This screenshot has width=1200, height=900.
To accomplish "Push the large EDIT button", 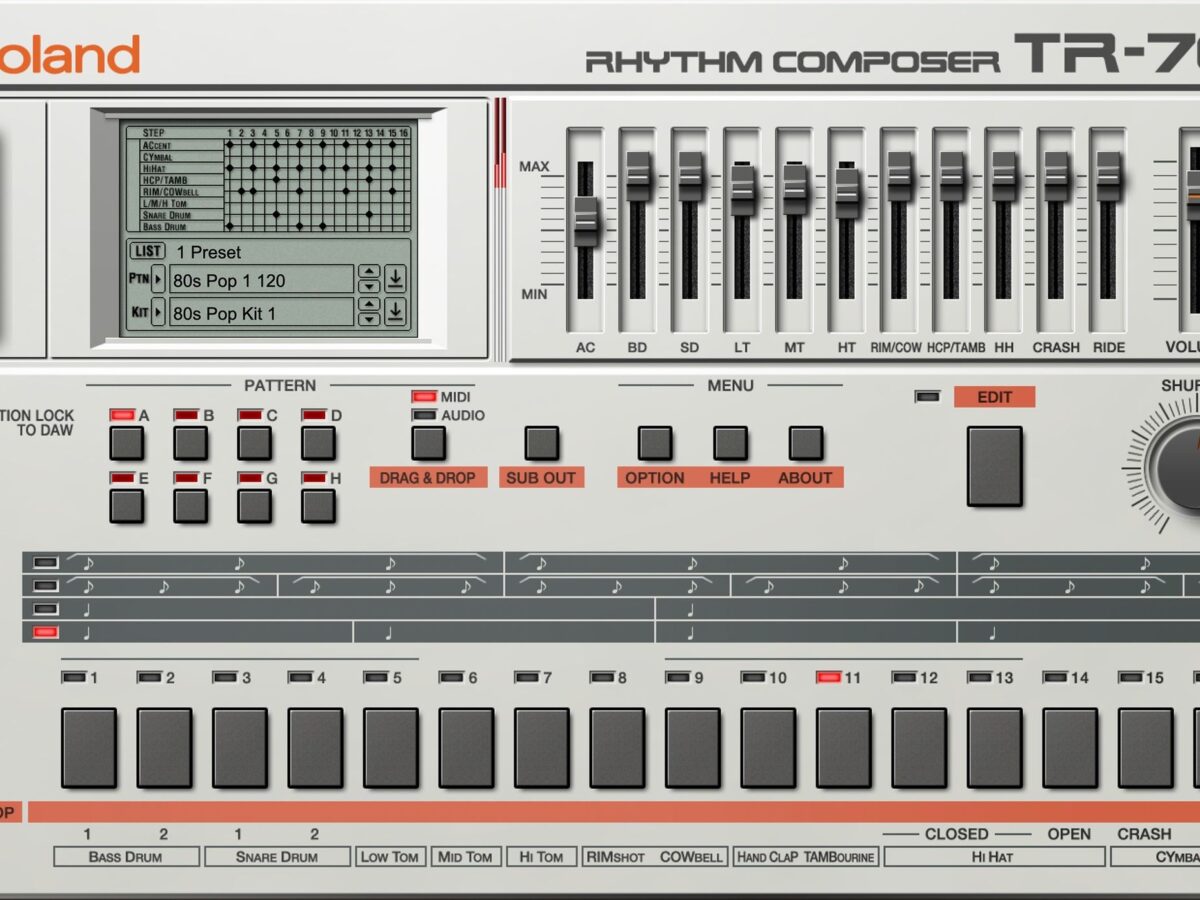I will tap(995, 467).
